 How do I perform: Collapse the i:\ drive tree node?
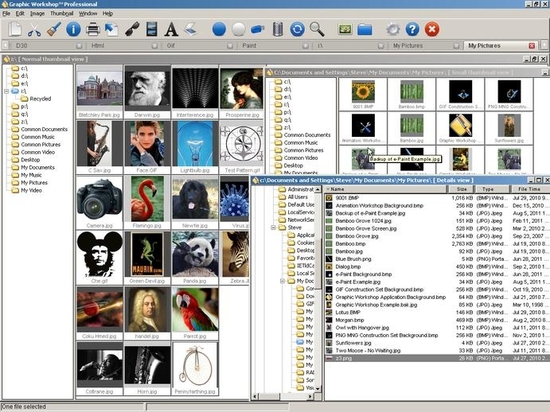(x=6, y=91)
